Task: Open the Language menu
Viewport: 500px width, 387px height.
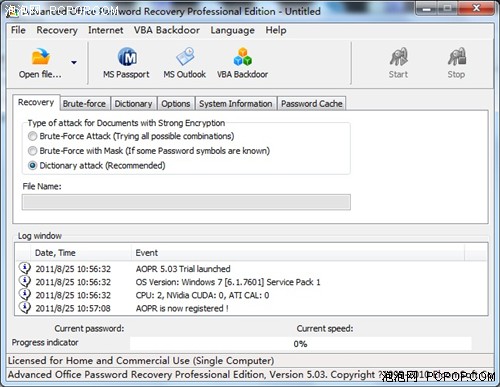Action: (232, 30)
